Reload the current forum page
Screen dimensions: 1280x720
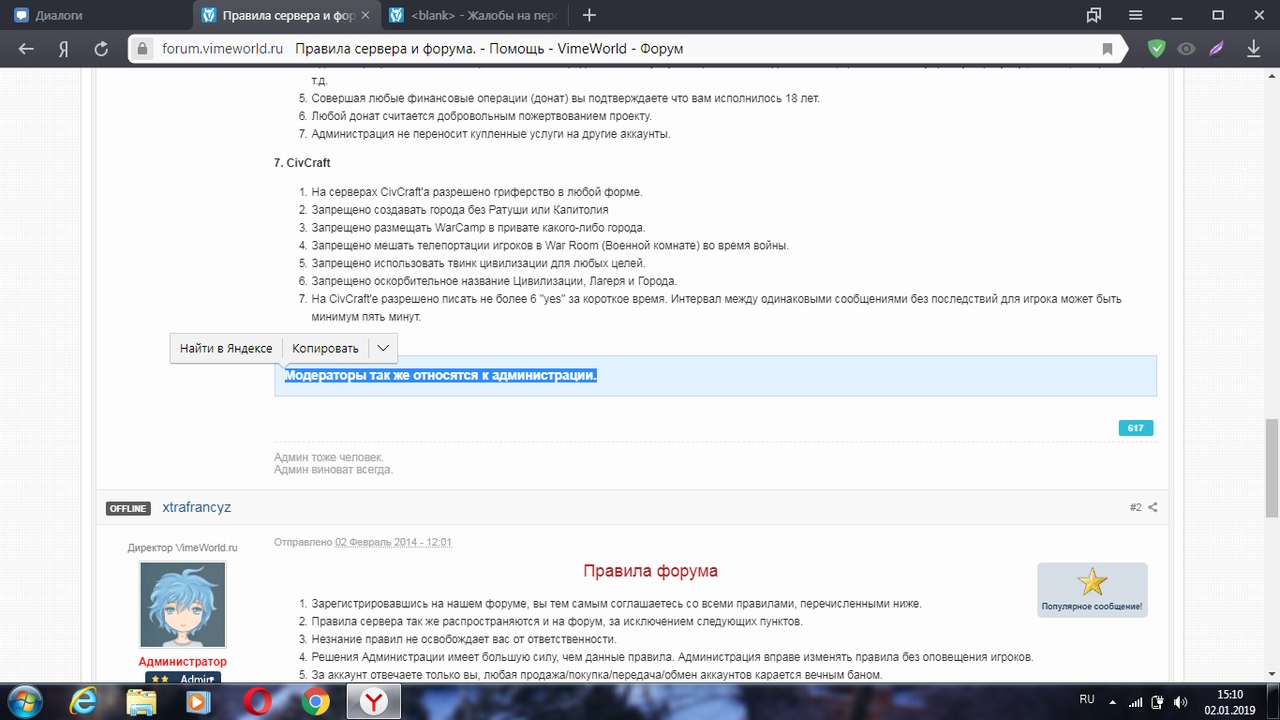tap(101, 49)
